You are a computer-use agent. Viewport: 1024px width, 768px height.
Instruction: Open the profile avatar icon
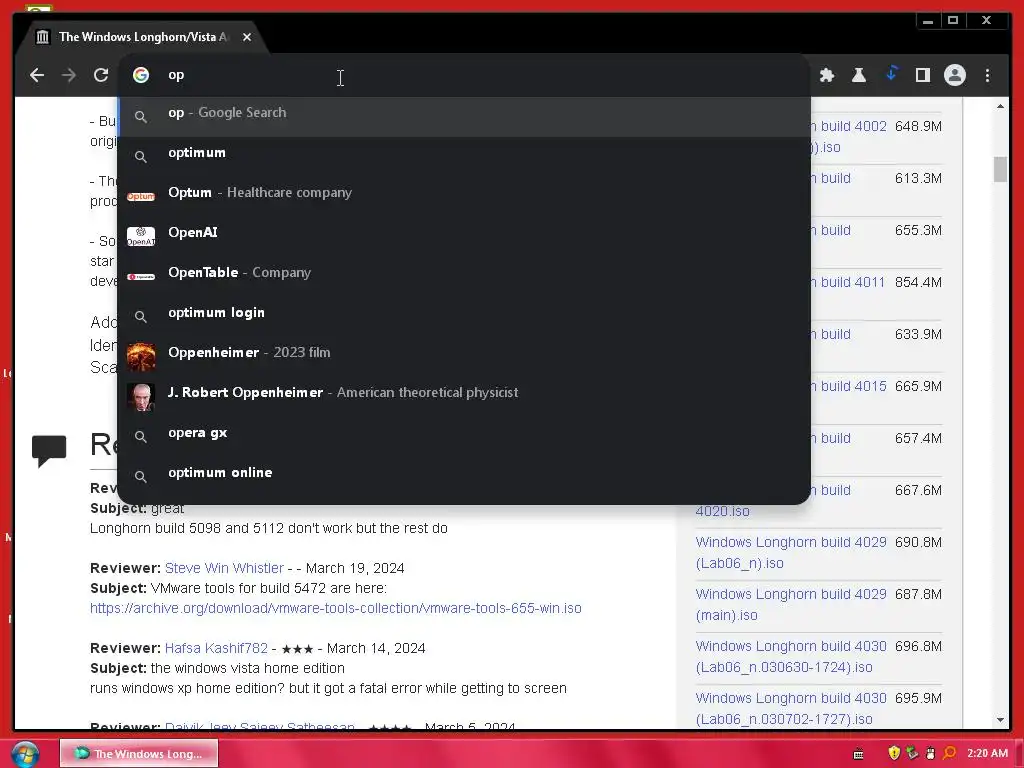(955, 75)
